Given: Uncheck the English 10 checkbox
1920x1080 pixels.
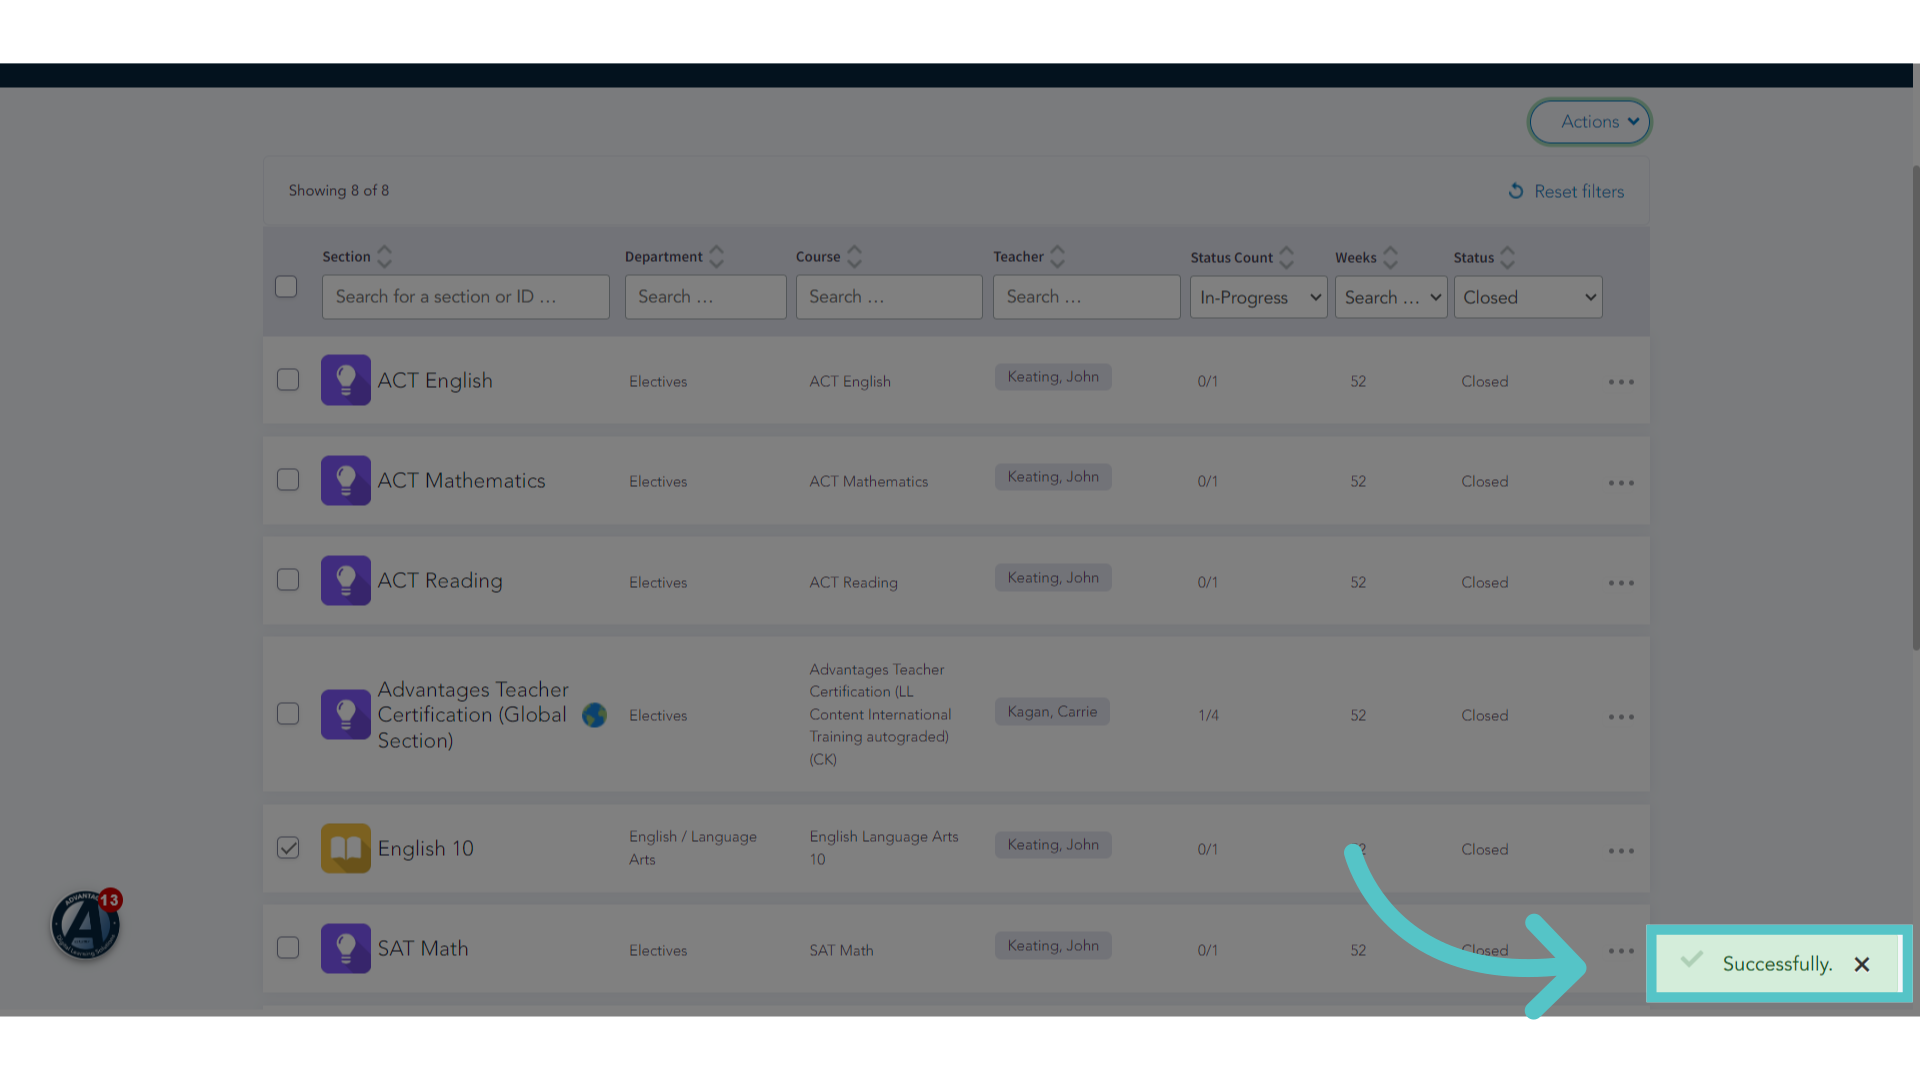Looking at the screenshot, I should tap(288, 848).
